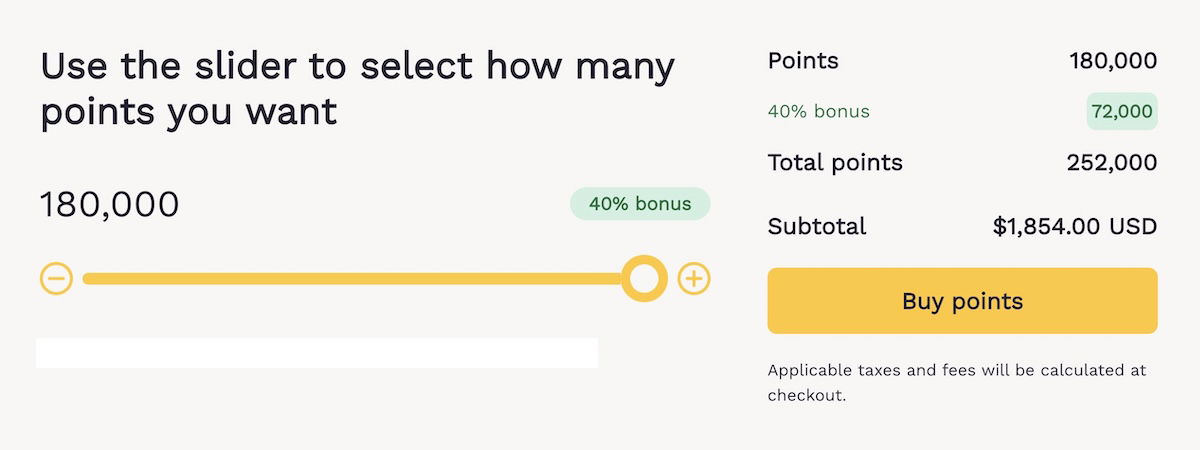Click the $1,854.00 USD subtotal amount

[1075, 226]
